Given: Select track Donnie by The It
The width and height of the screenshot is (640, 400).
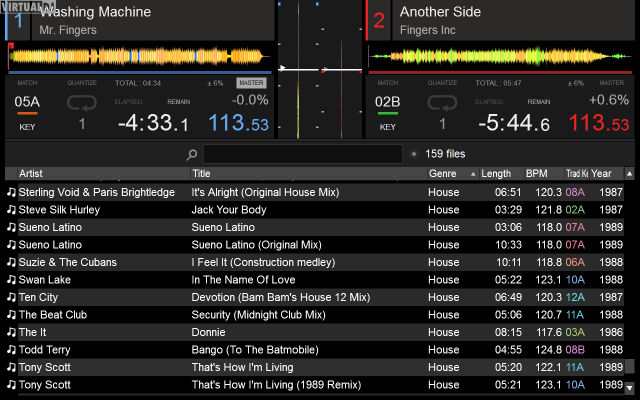Looking at the screenshot, I should [209, 333].
